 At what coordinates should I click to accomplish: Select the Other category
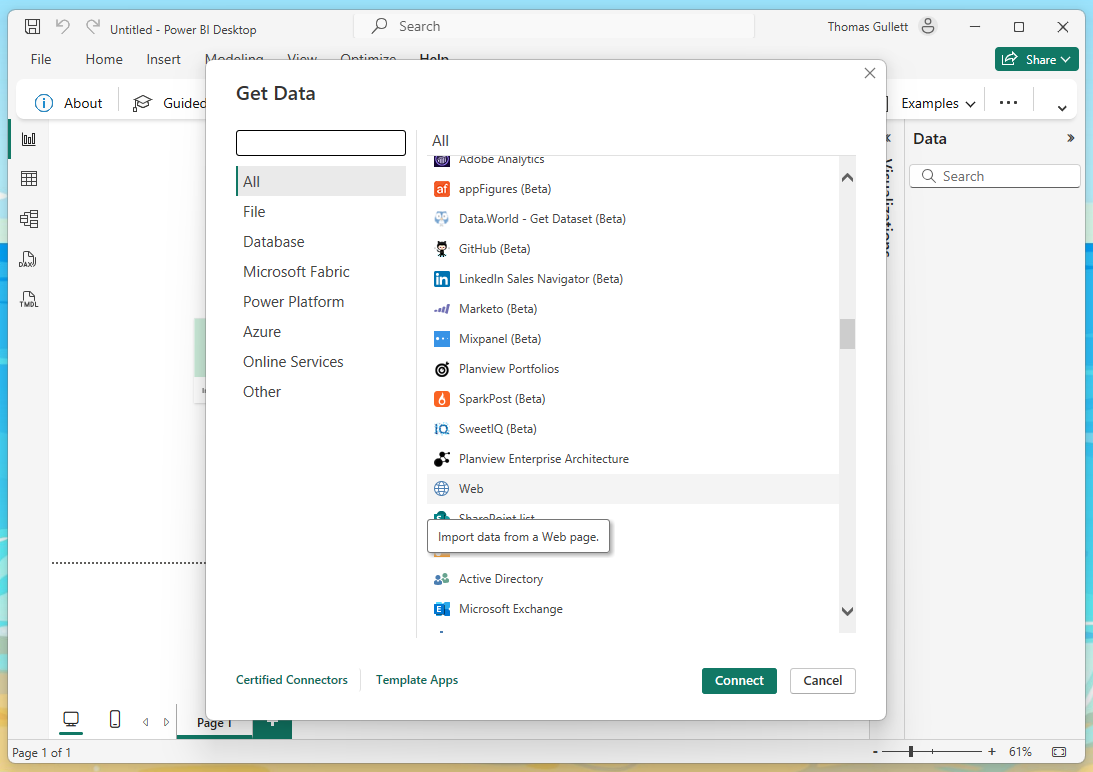tap(321, 391)
